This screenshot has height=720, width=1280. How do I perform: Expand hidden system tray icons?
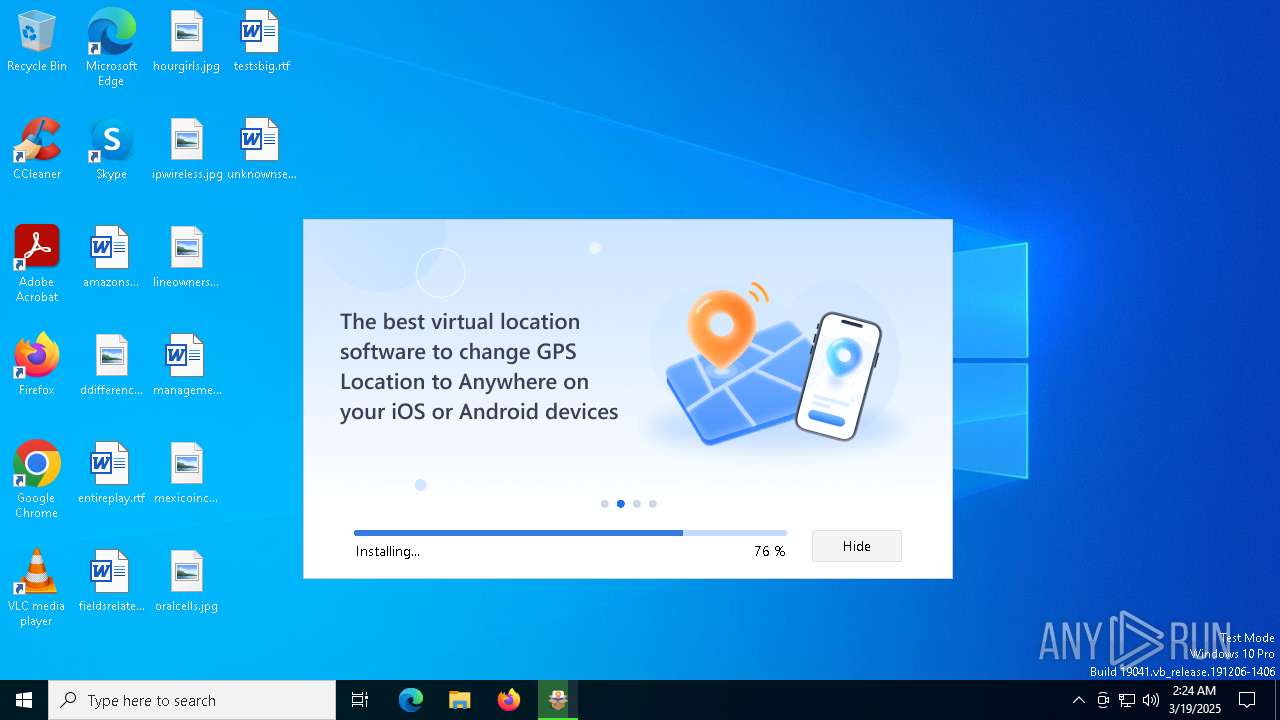pyautogui.click(x=1078, y=700)
